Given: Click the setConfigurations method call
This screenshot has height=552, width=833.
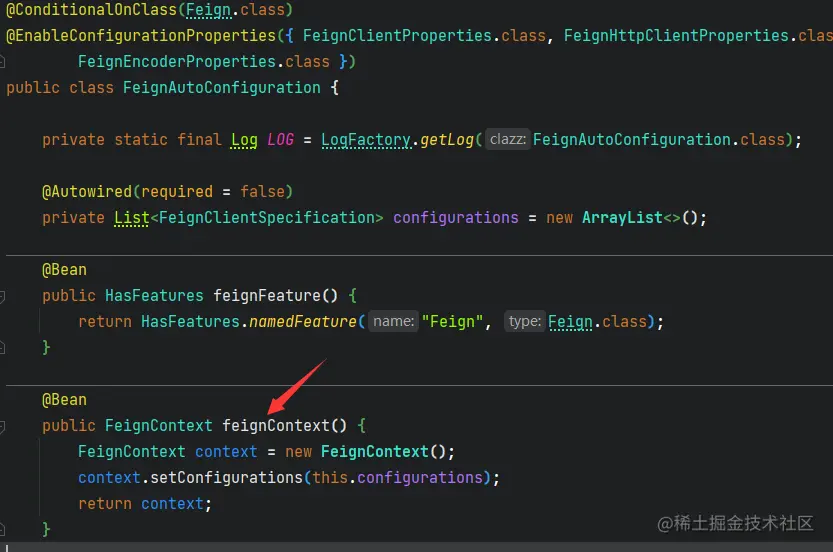Looking at the screenshot, I should (226, 478).
